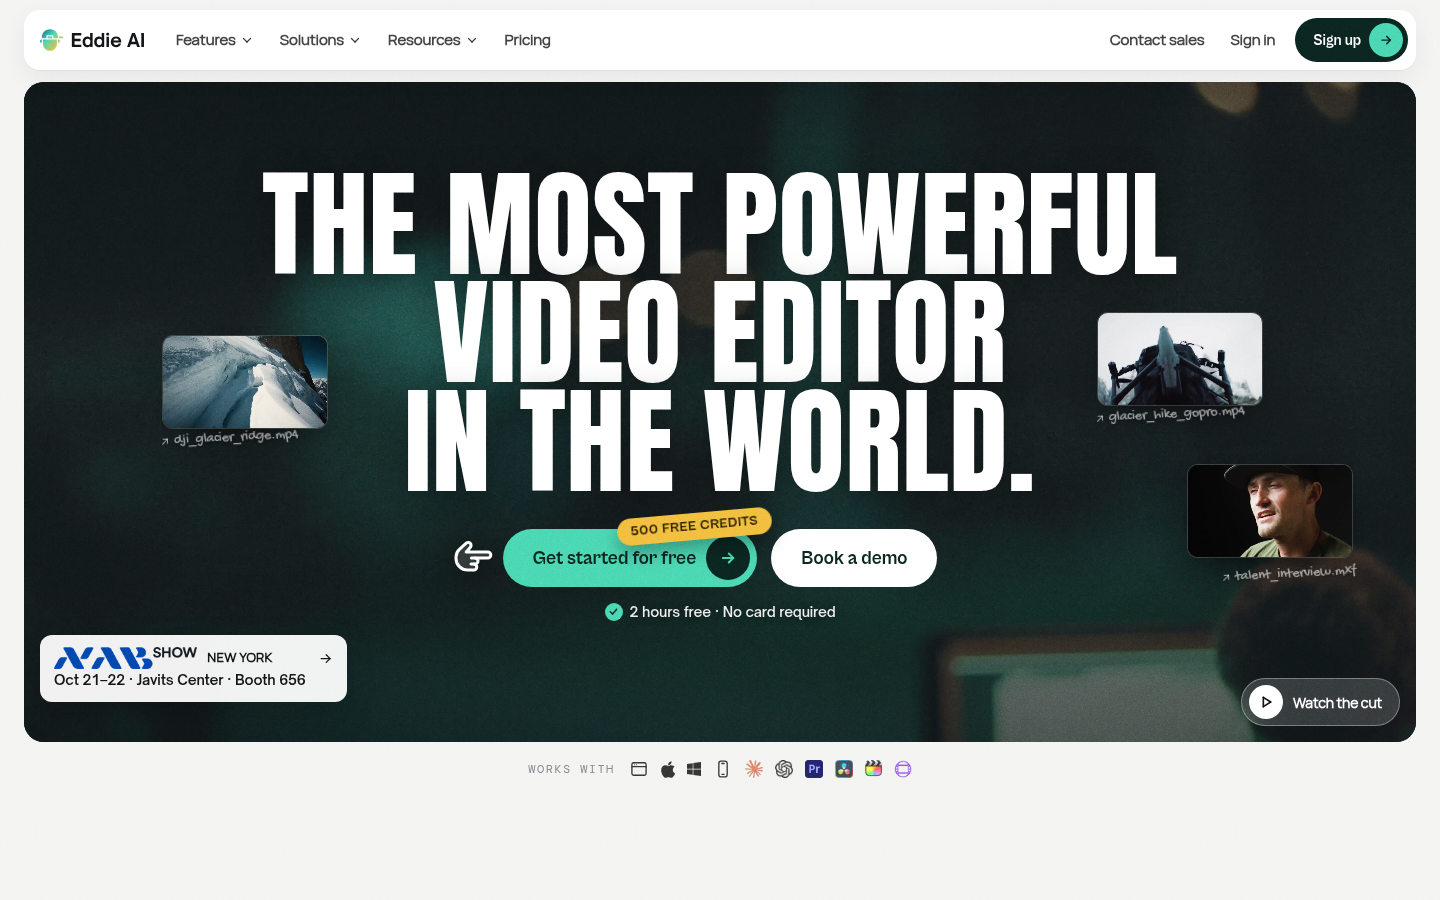Click the Eddie AI logo icon
Image resolution: width=1440 pixels, height=900 pixels.
click(x=51, y=40)
